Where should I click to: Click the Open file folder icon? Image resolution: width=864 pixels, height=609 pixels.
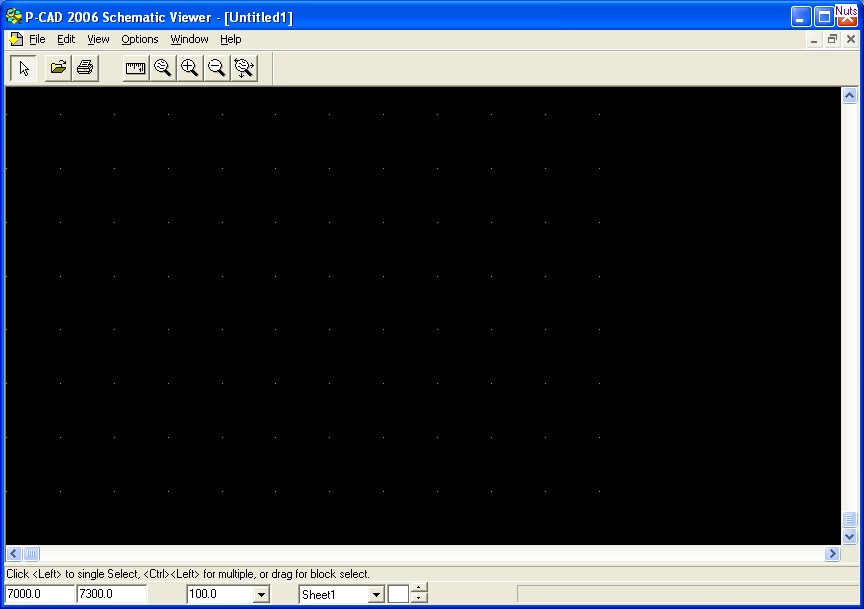59,68
